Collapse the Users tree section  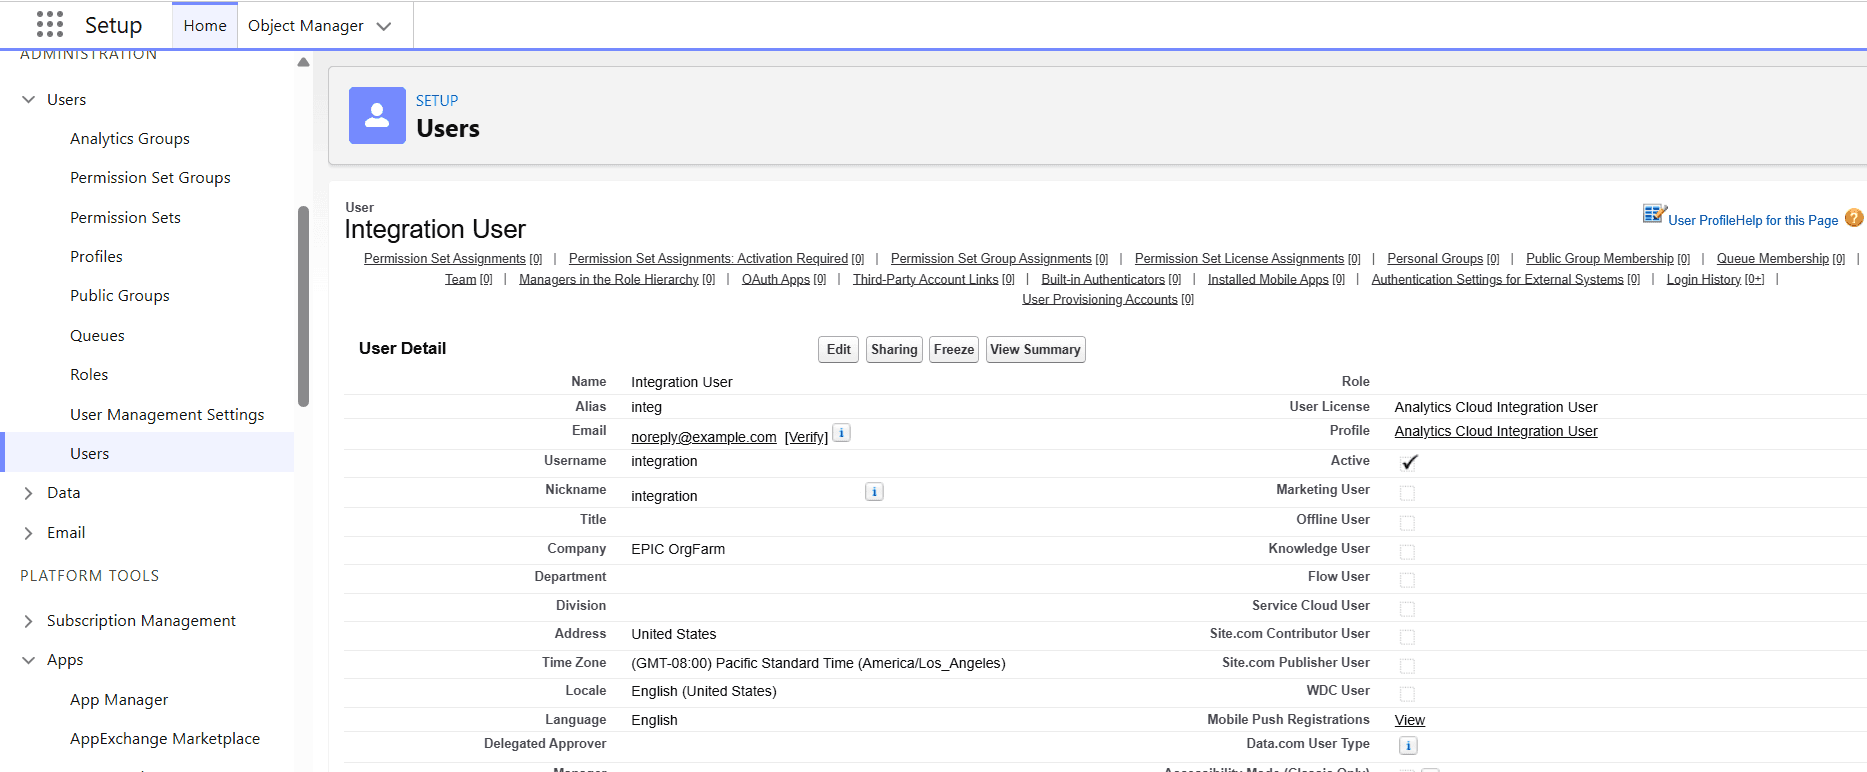pos(28,99)
